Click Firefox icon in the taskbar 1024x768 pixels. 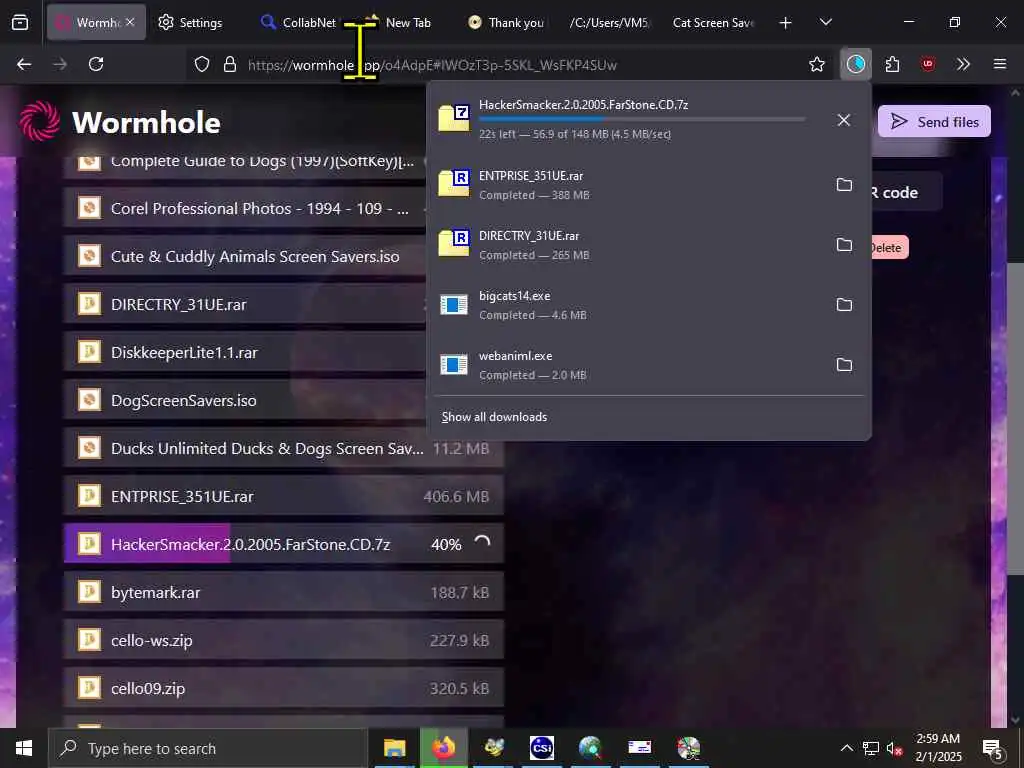pyautogui.click(x=443, y=748)
